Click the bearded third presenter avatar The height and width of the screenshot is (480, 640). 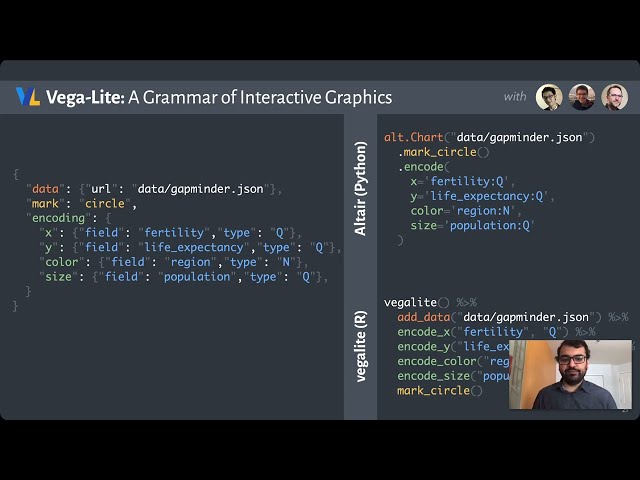click(614, 97)
